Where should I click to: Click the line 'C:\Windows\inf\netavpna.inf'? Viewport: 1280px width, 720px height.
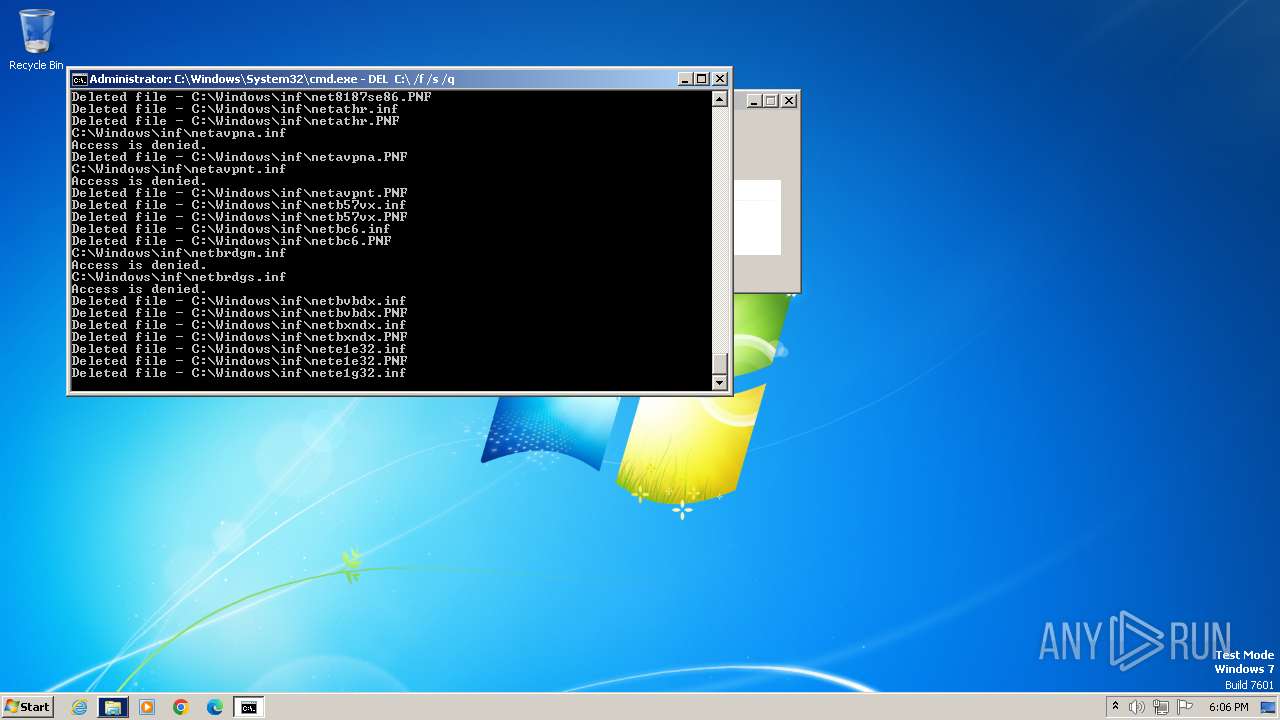(179, 133)
